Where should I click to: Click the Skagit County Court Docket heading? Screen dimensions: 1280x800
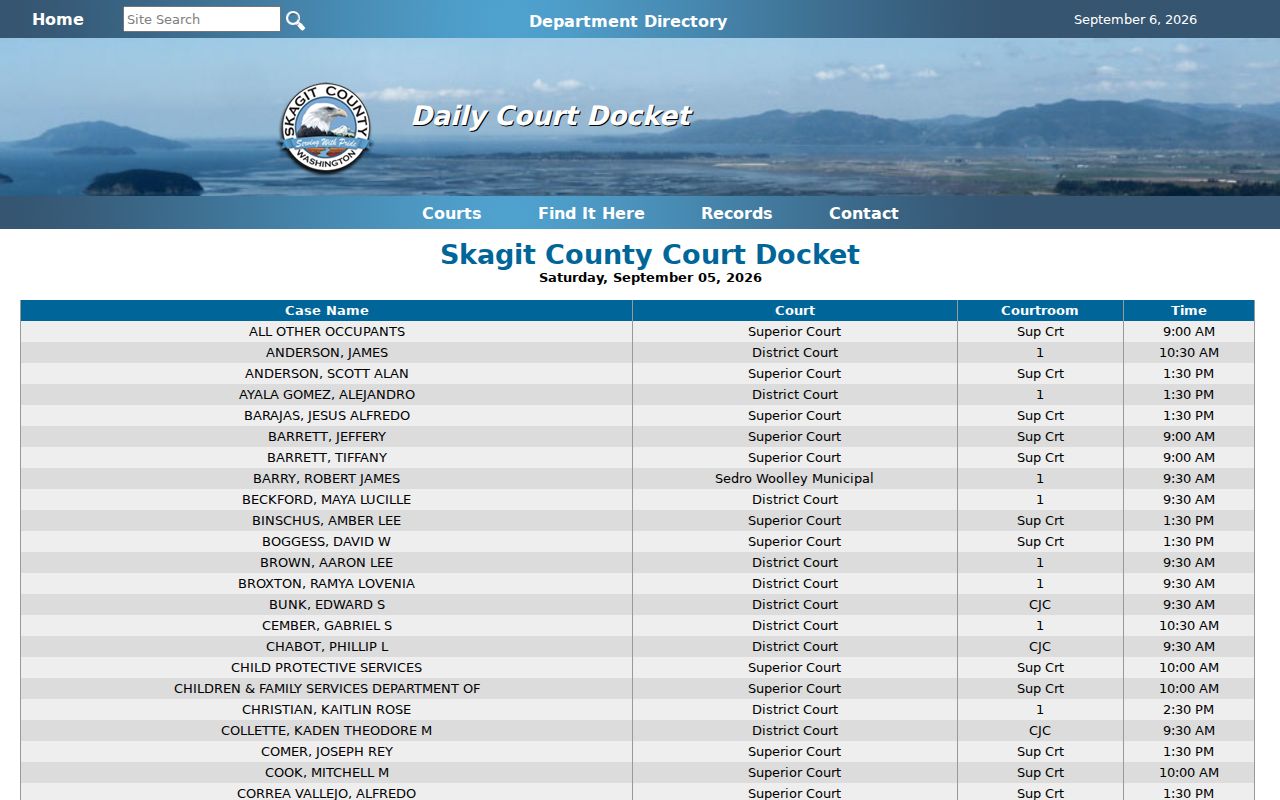click(650, 254)
